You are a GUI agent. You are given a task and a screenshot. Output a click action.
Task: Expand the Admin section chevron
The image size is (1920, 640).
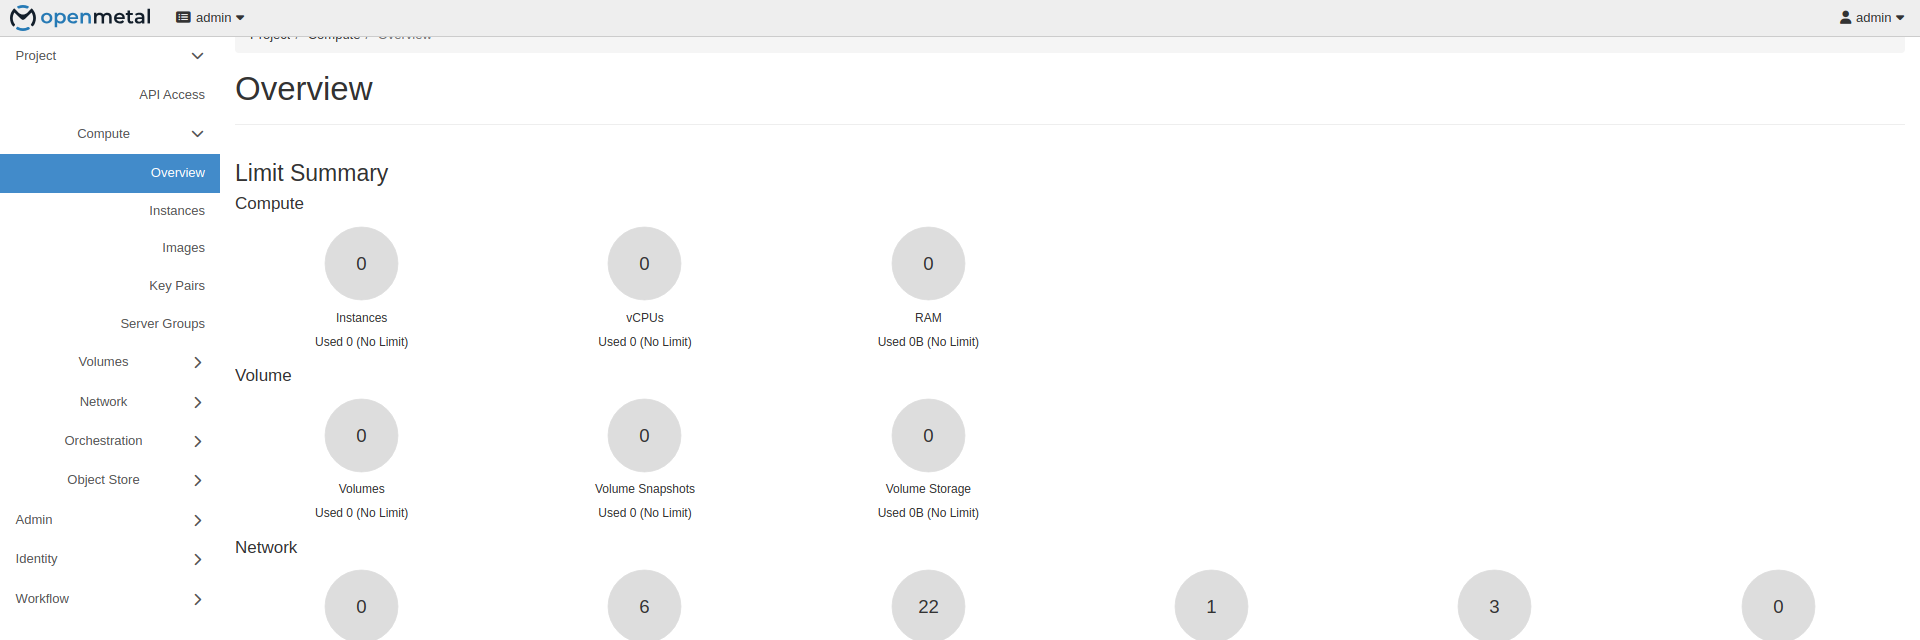click(197, 520)
